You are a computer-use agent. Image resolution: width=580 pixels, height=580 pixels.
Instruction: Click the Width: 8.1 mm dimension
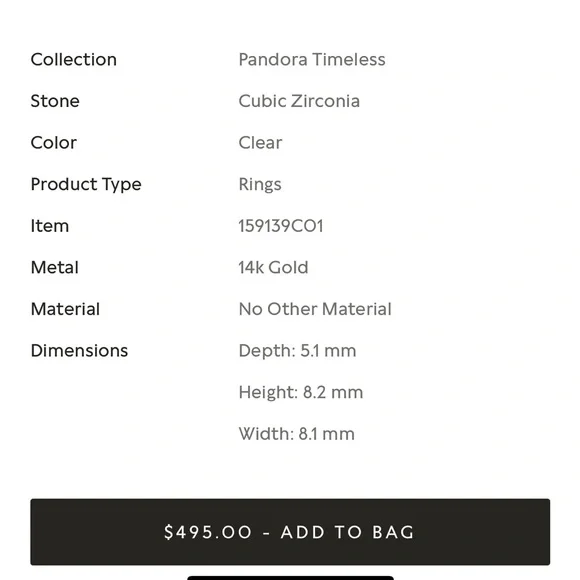tap(296, 434)
